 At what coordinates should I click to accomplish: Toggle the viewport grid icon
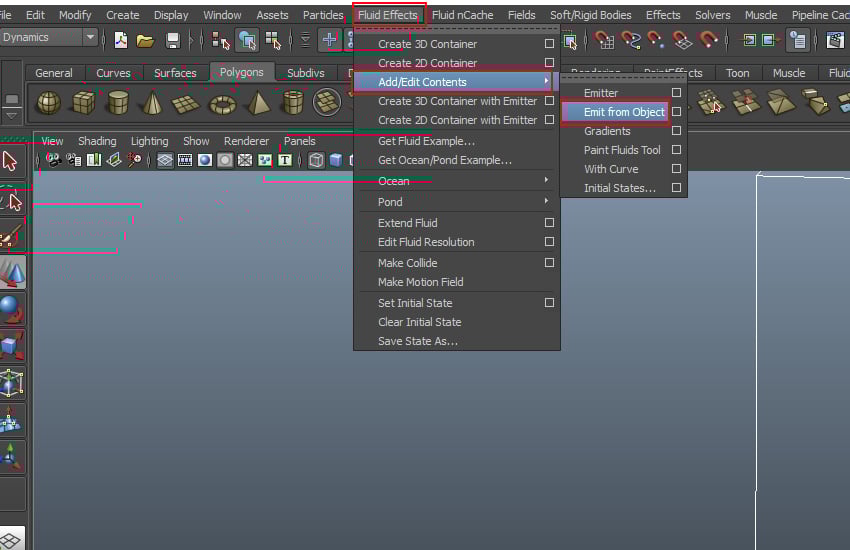click(165, 160)
